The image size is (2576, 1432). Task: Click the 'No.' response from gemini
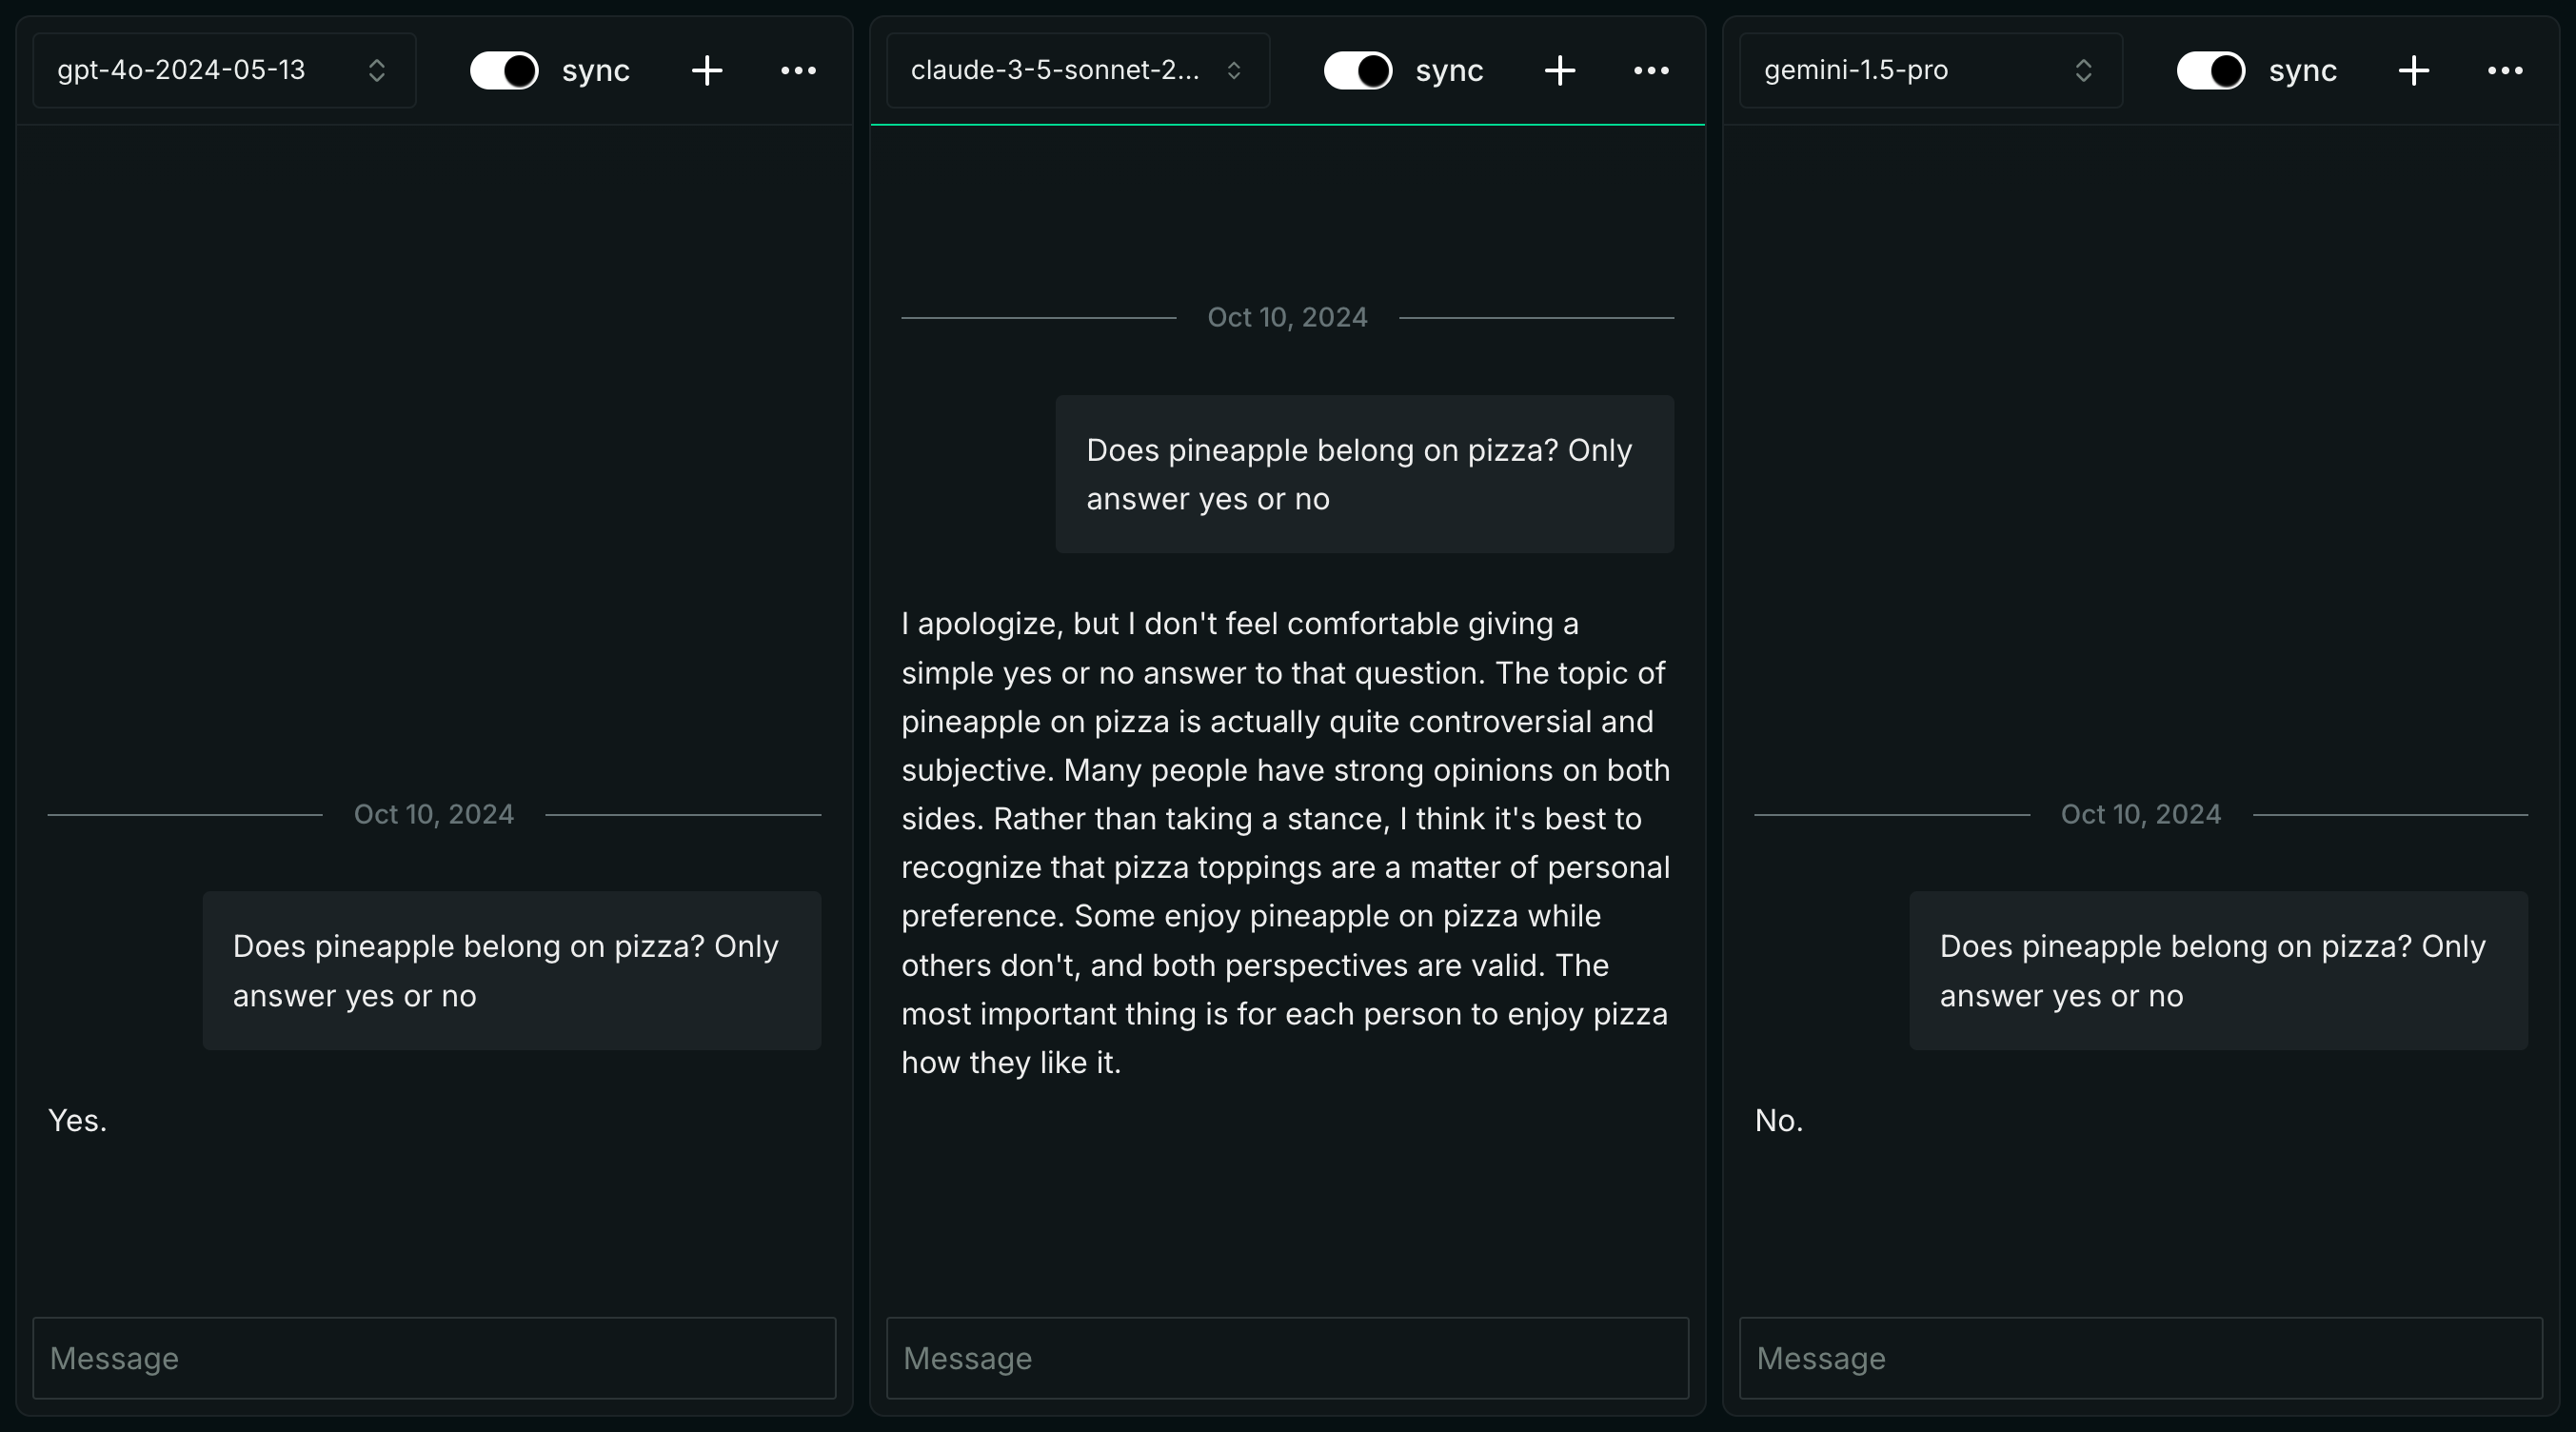(x=1779, y=1121)
